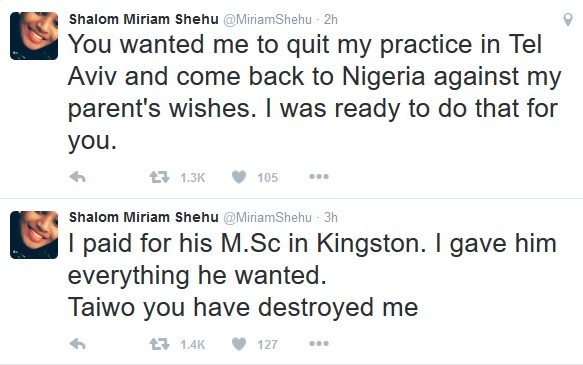Click reply arrow on Tel Aviv tweet
583x365 pixels.
(x=78, y=177)
